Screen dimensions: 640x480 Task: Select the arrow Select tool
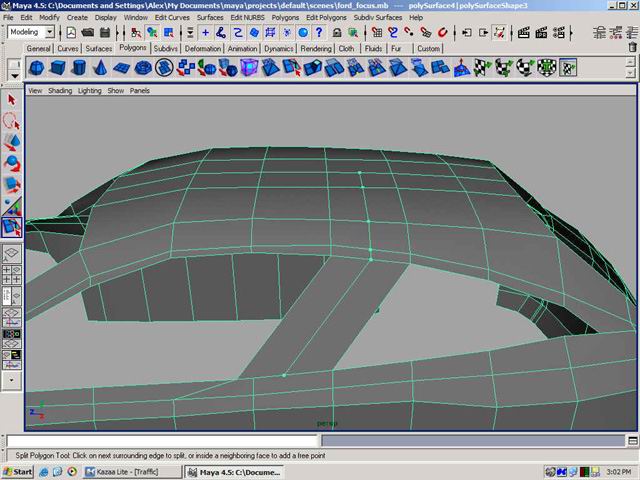pyautogui.click(x=12, y=100)
